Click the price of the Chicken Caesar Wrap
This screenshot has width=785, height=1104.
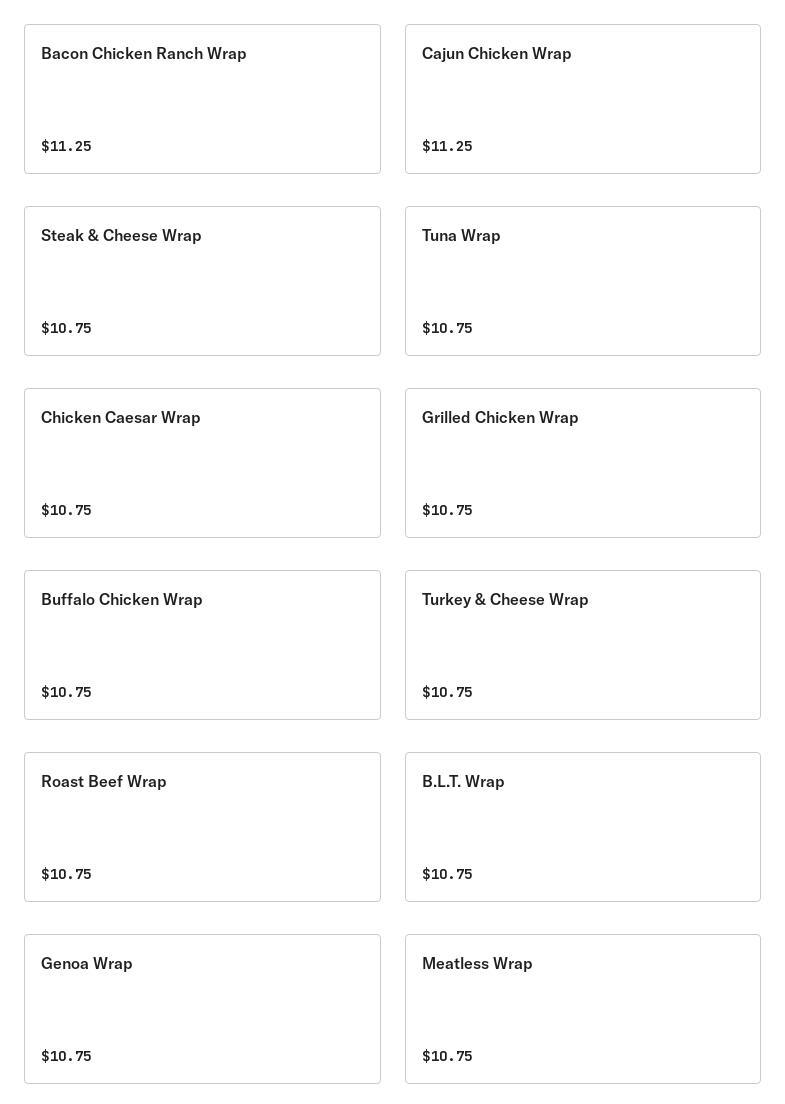pyautogui.click(x=66, y=510)
